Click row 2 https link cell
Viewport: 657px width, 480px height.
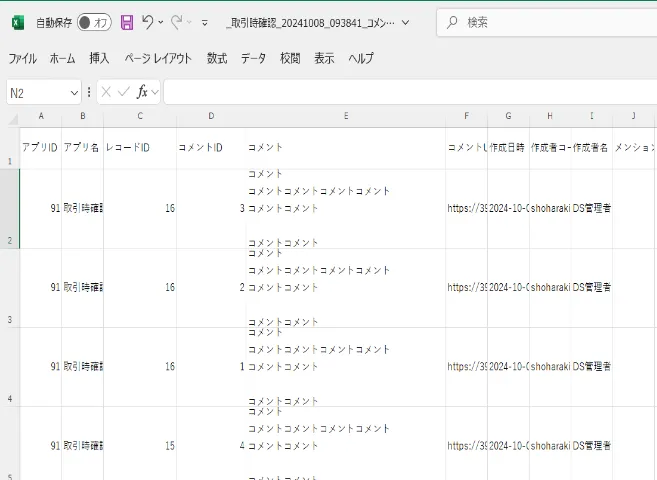click(466, 209)
